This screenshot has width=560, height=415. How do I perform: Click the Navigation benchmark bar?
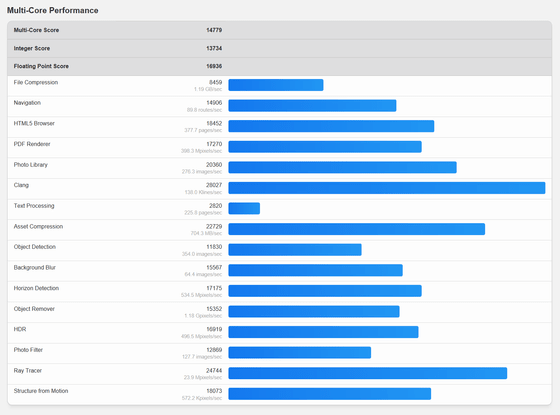tap(312, 106)
